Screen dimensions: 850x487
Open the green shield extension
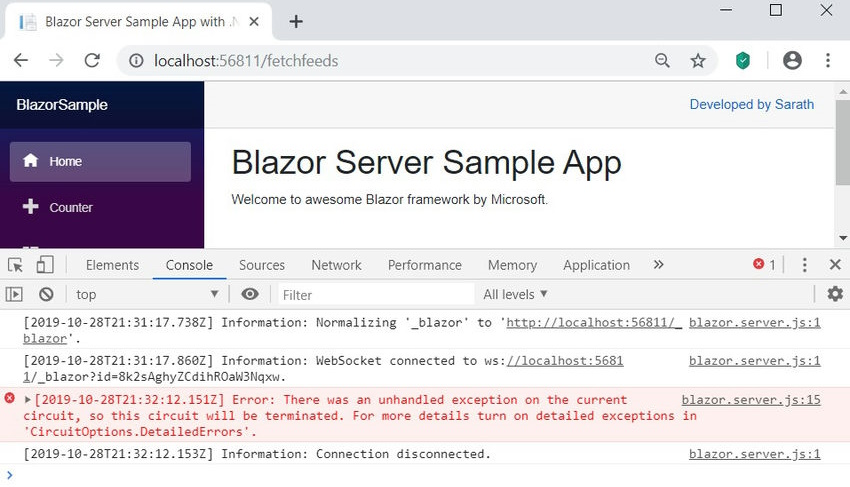(743, 60)
